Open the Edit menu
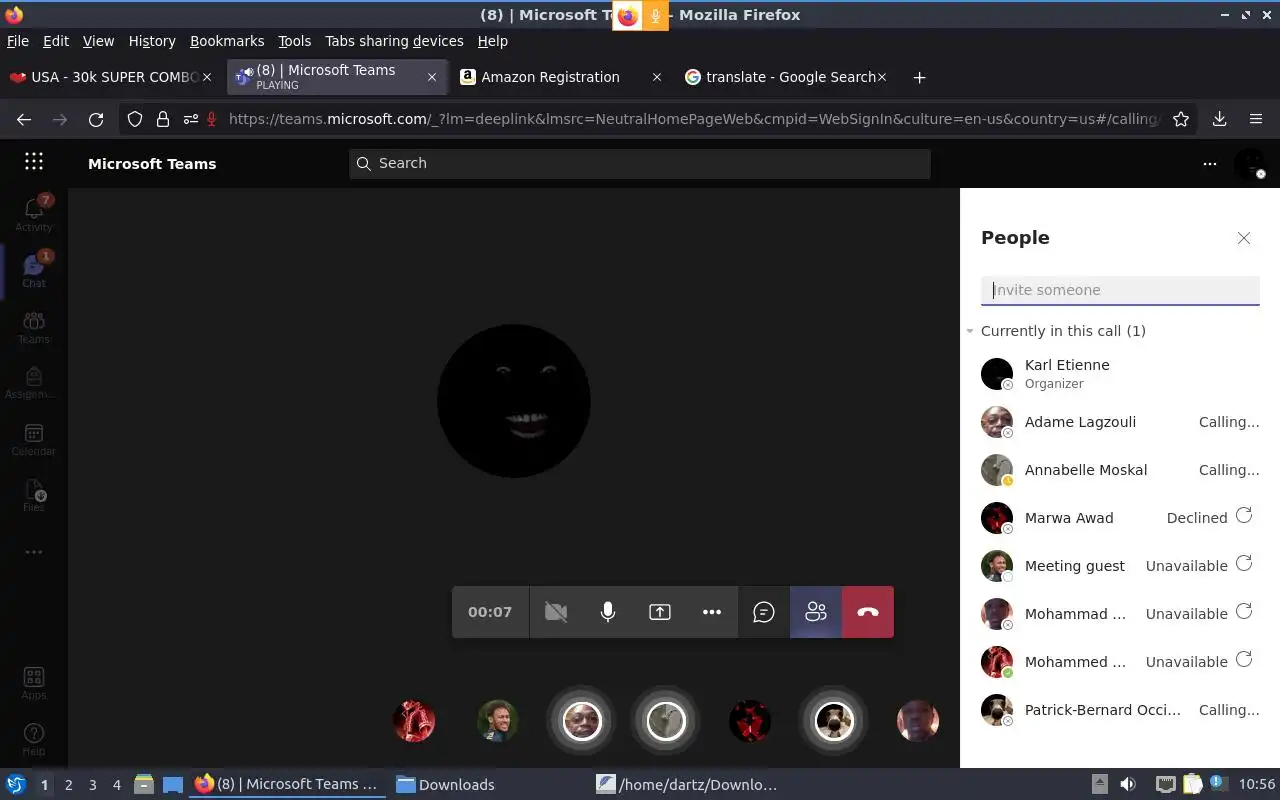This screenshot has width=1280, height=800. click(56, 41)
